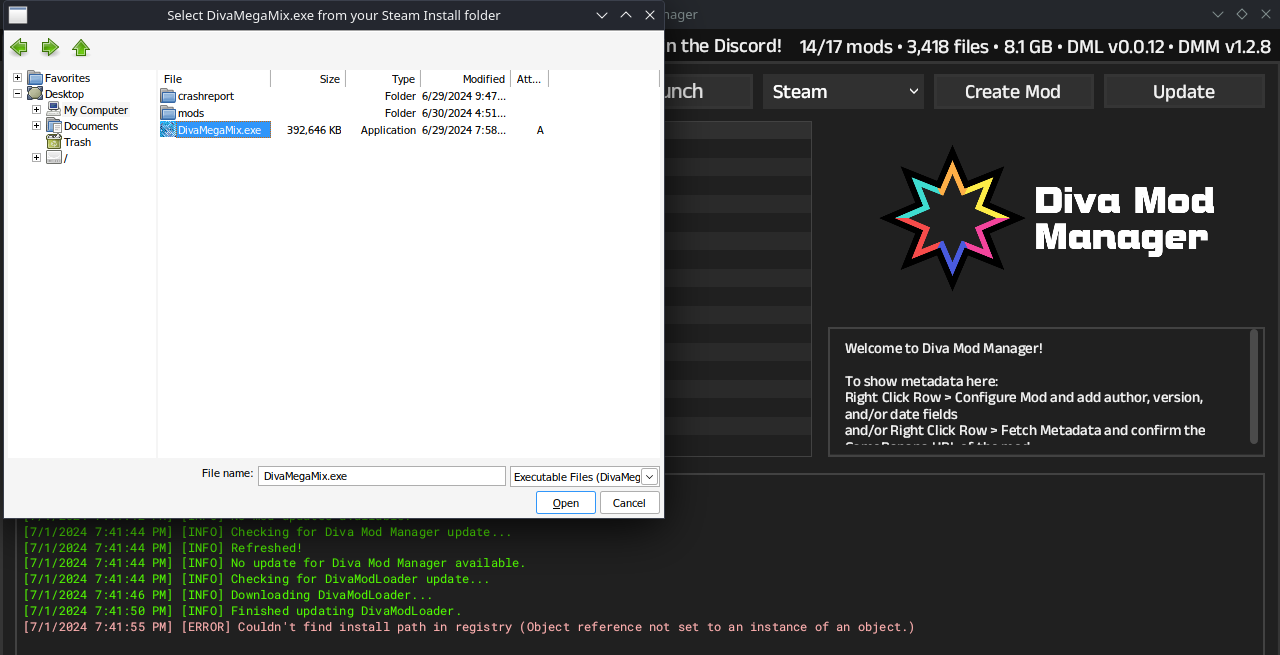Sort by the Modified column header
The width and height of the screenshot is (1280, 655).
[465, 79]
